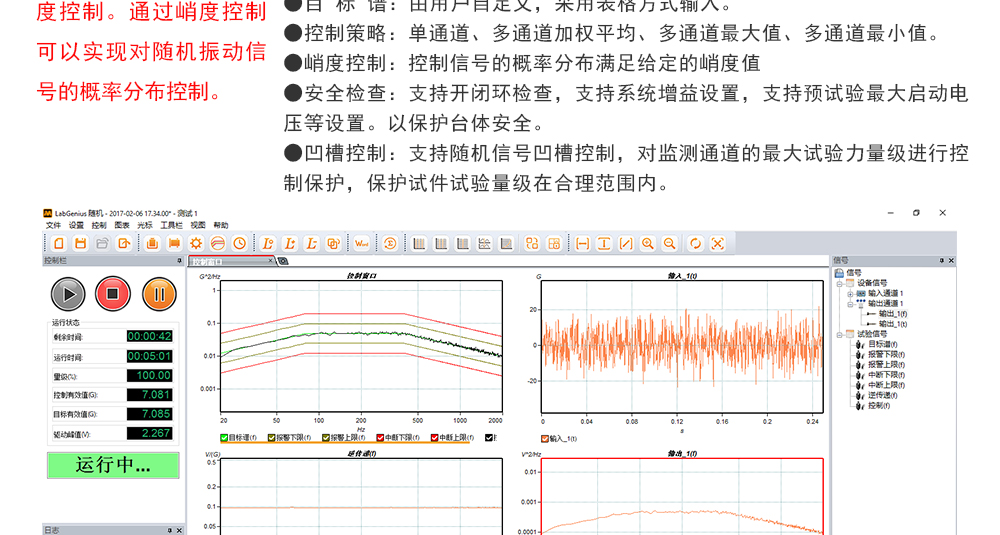Screen dimensions: 1000x535
Task: Open settings with the gear toolbar icon
Action: pyautogui.click(x=196, y=244)
